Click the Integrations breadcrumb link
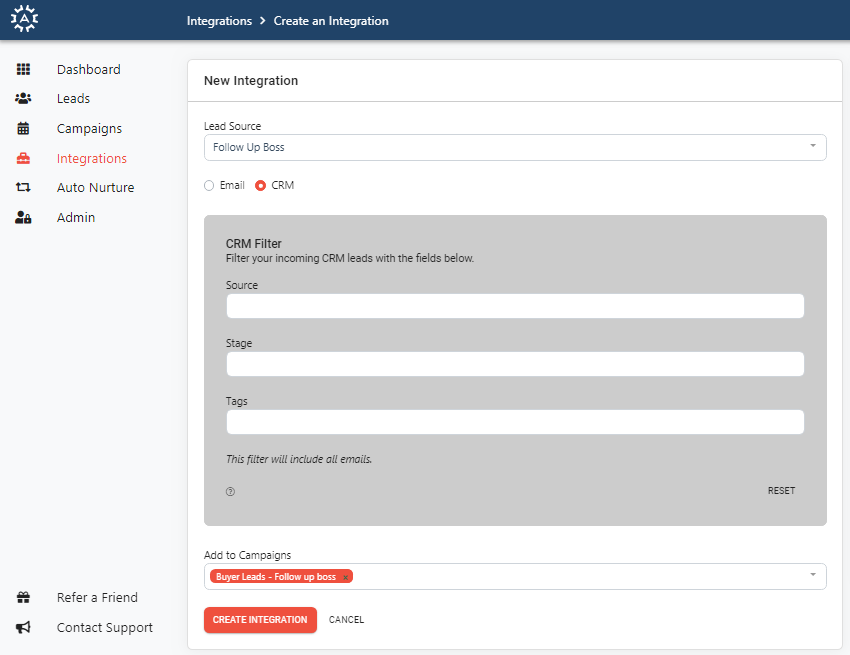850x655 pixels. [x=219, y=21]
